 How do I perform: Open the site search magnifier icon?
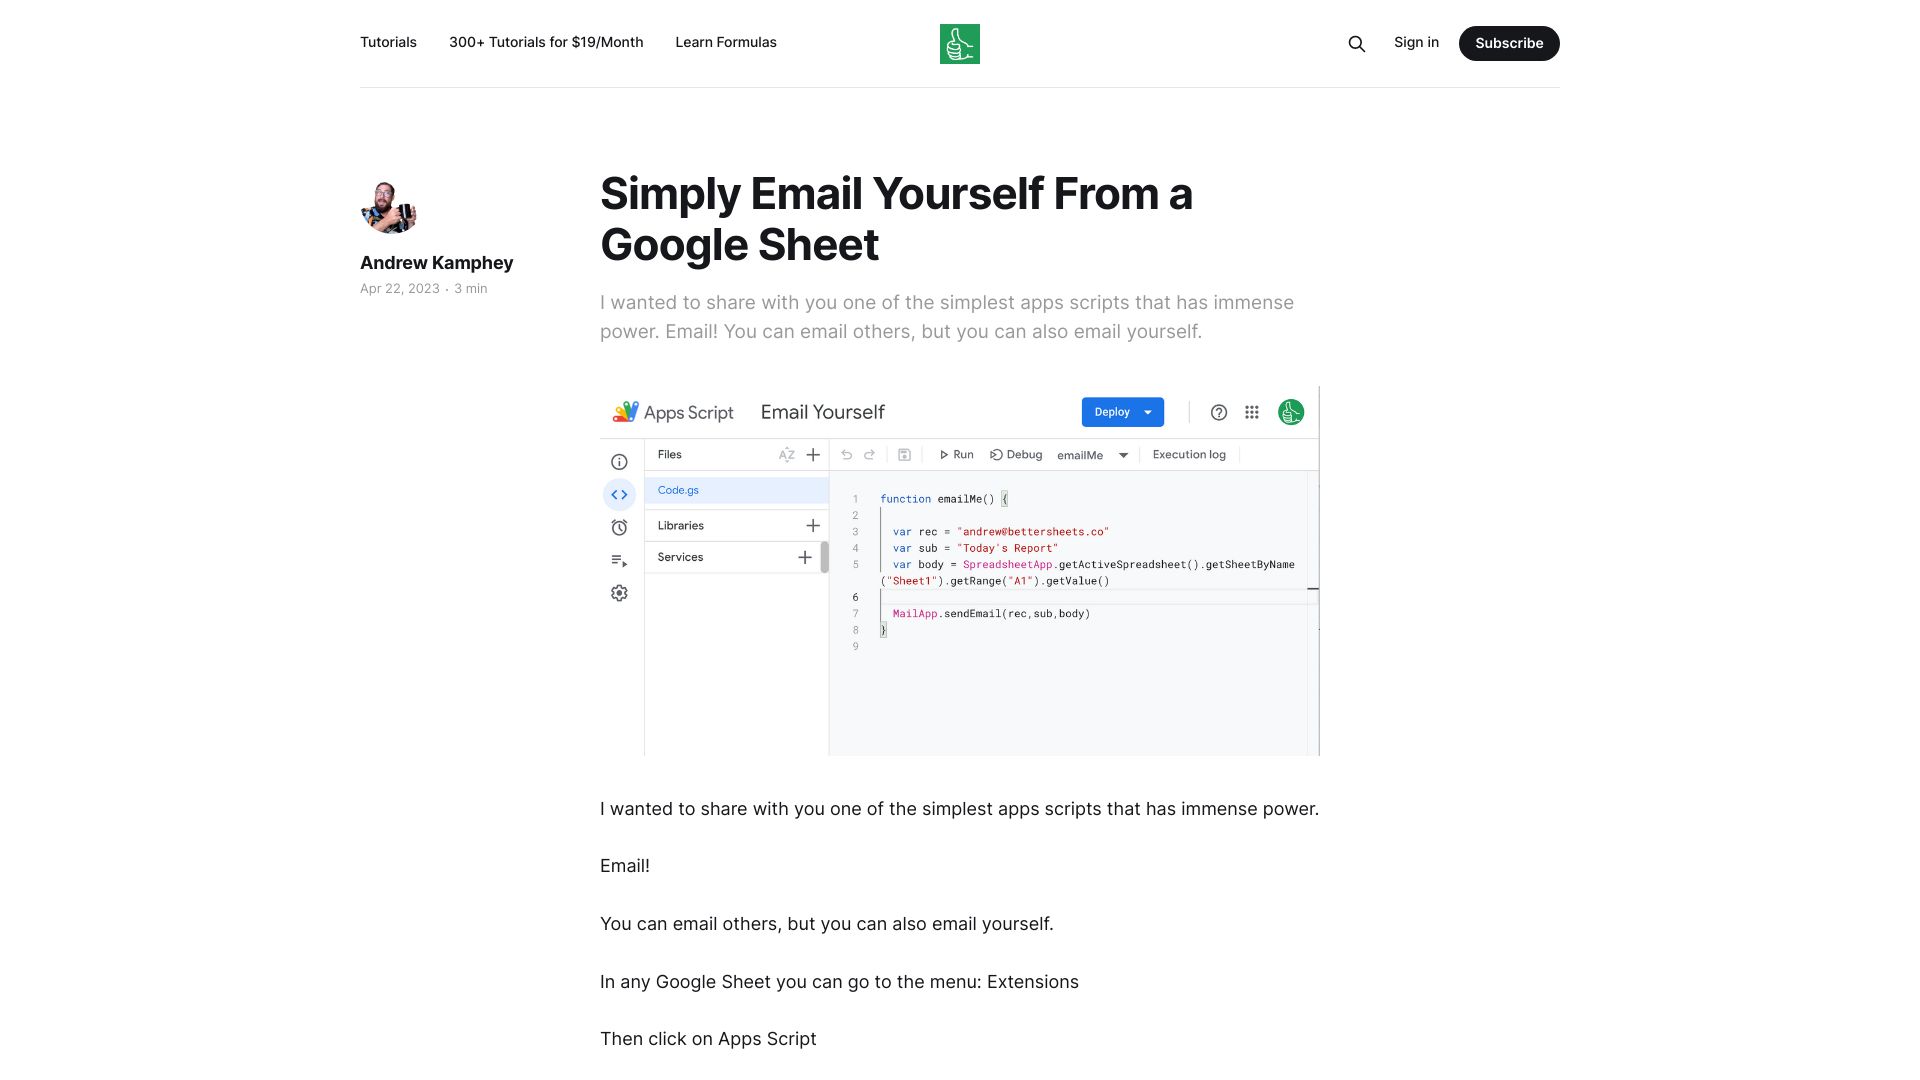[x=1357, y=44]
